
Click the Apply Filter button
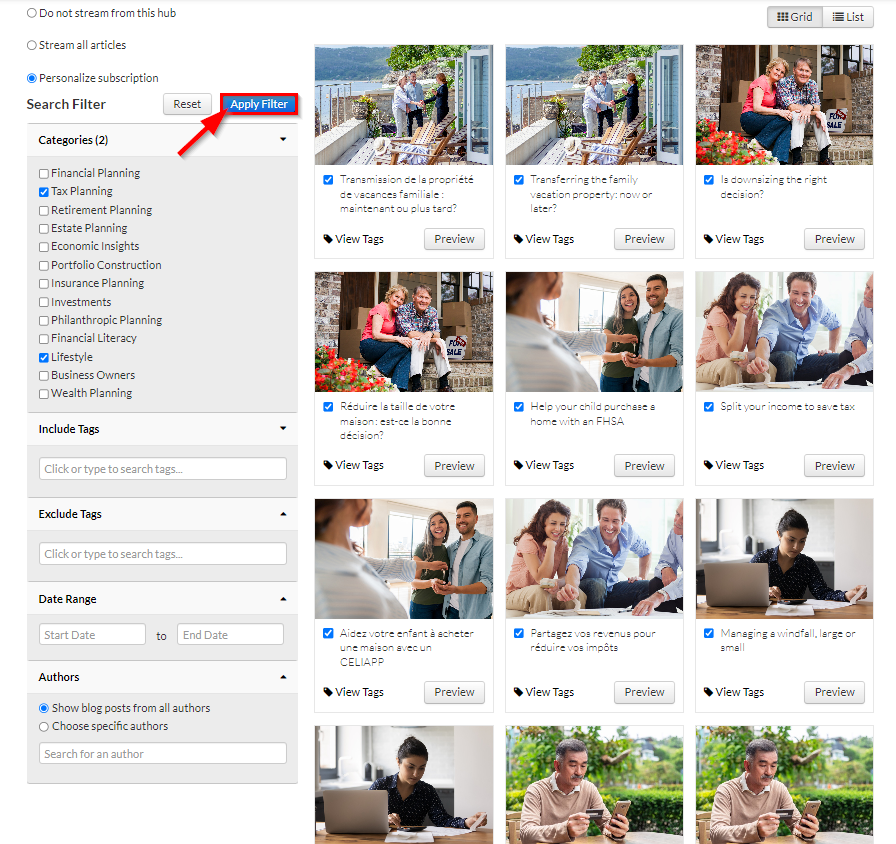tap(259, 104)
